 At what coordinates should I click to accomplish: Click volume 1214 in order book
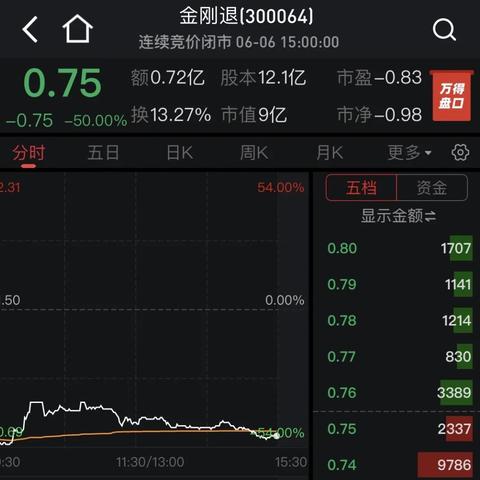tap(457, 321)
